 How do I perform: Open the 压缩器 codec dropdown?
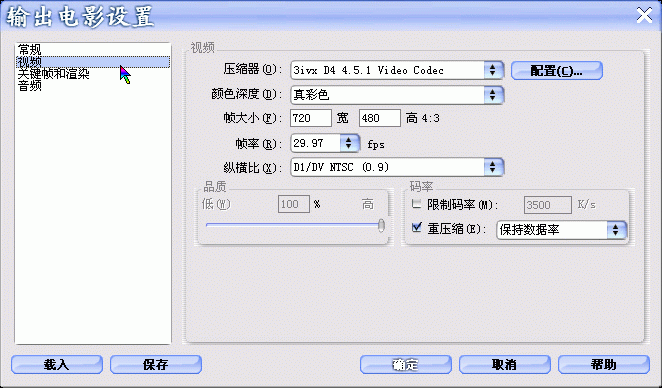(x=397, y=70)
